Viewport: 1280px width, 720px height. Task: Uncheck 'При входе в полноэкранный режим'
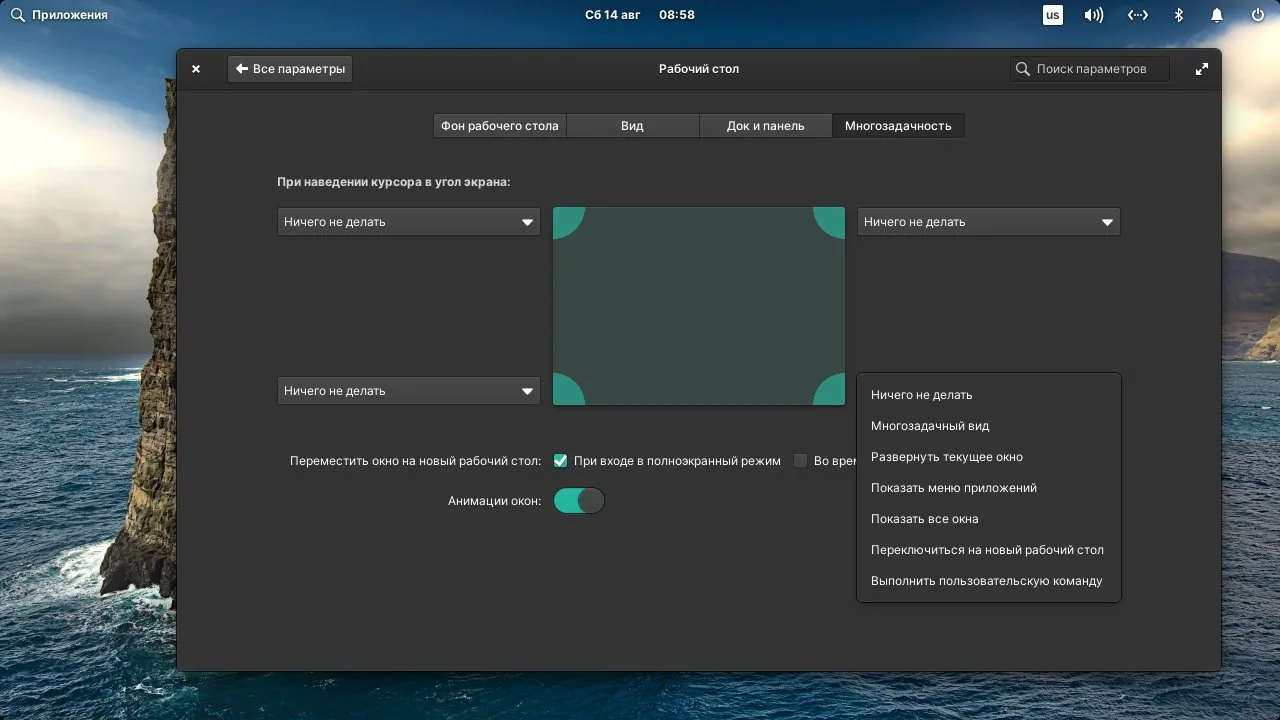[560, 461]
